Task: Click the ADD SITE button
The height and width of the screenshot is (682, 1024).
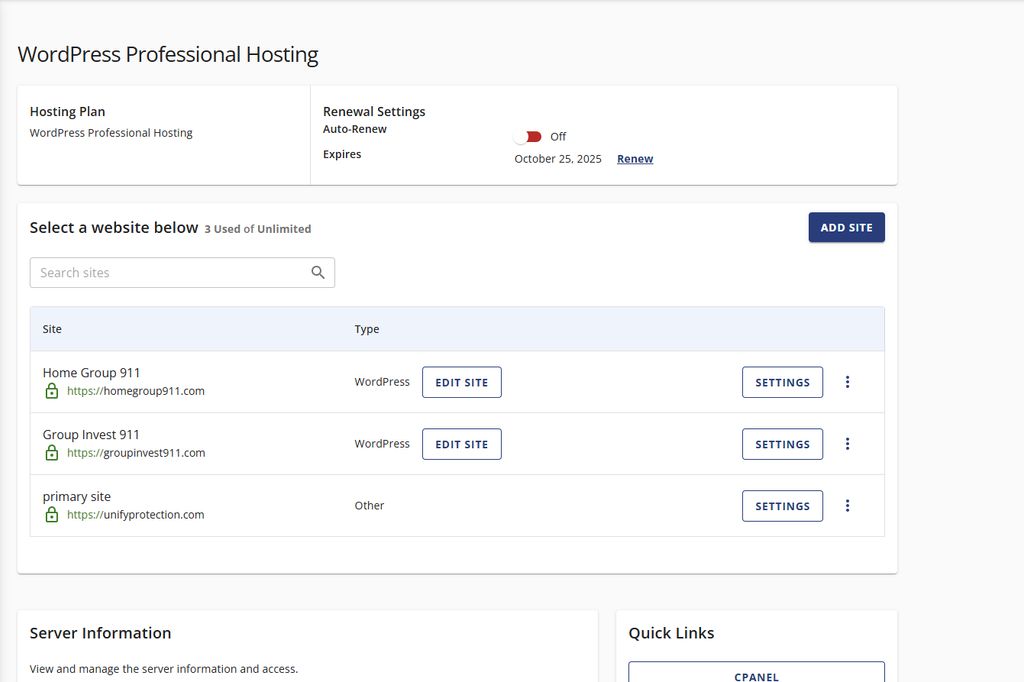Action: (846, 227)
